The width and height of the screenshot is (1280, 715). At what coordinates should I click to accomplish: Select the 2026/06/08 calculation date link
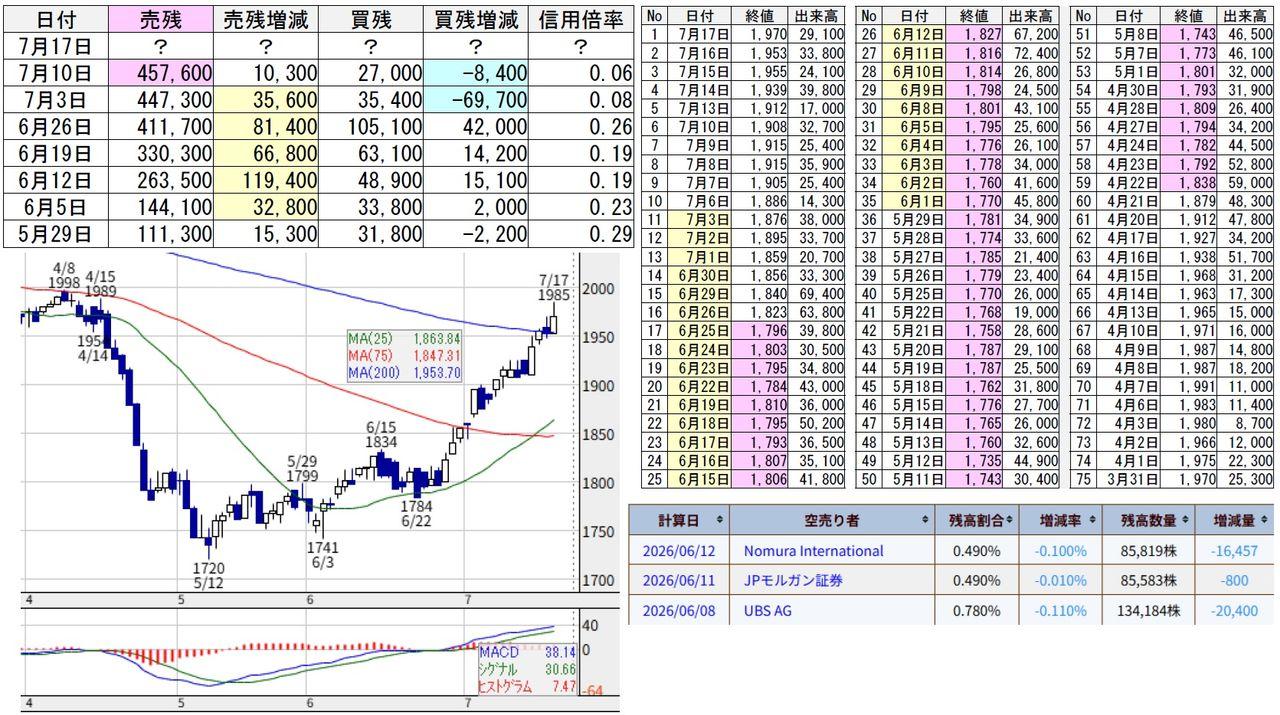click(678, 611)
